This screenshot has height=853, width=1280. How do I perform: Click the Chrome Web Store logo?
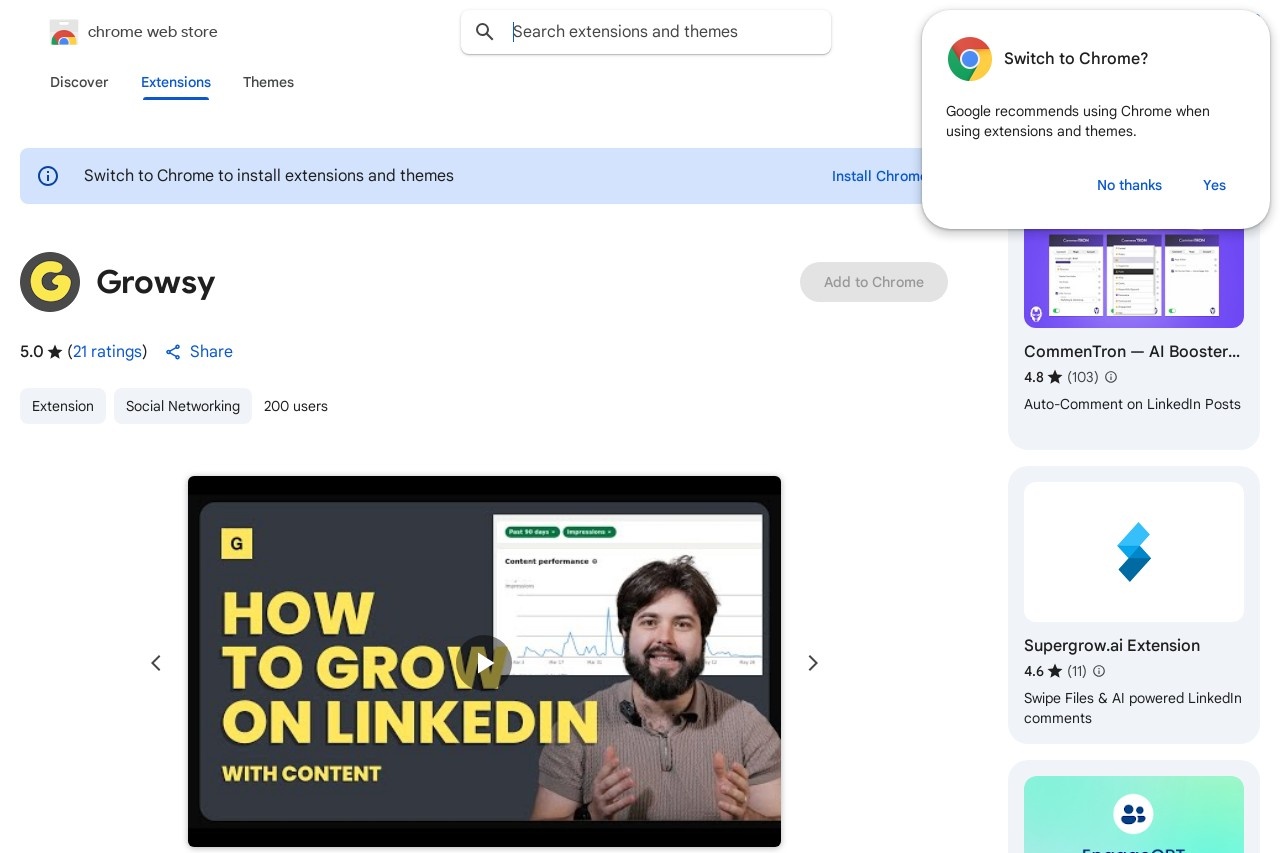63,33
